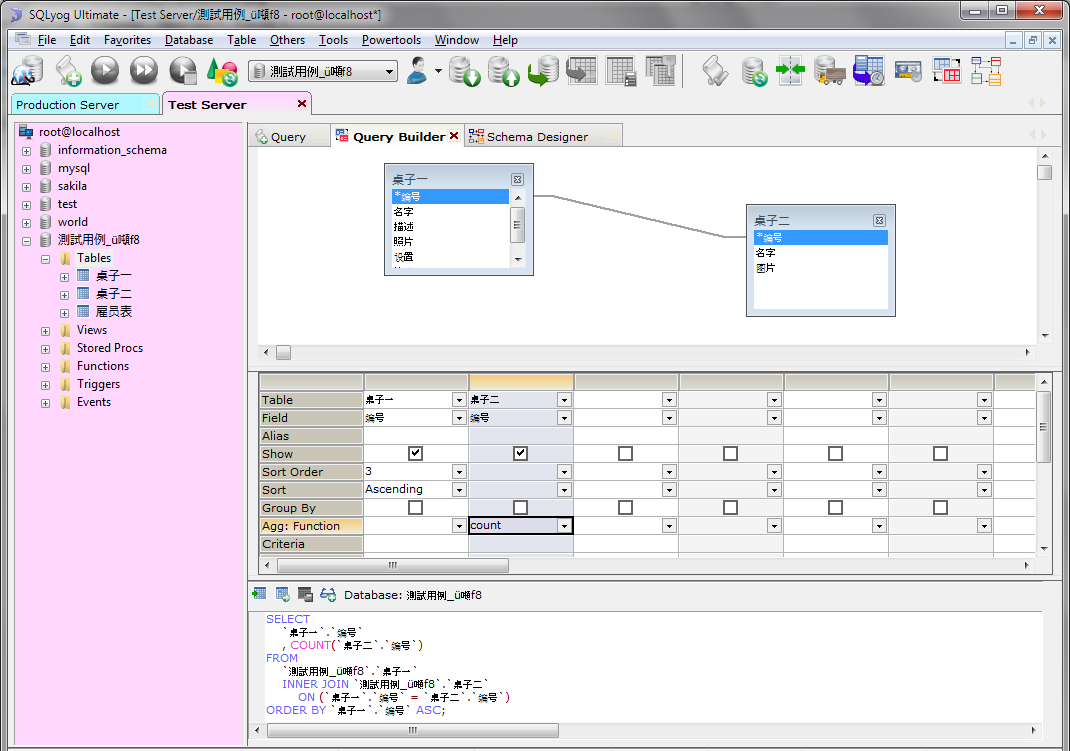This screenshot has width=1070, height=751.
Task: Close the 桌子二 table box
Action: pyautogui.click(x=879, y=220)
